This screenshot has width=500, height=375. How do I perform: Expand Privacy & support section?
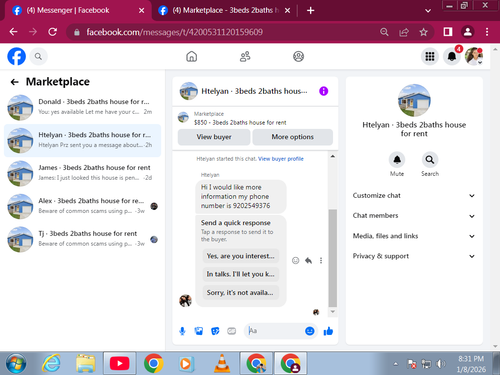pyautogui.click(x=414, y=256)
